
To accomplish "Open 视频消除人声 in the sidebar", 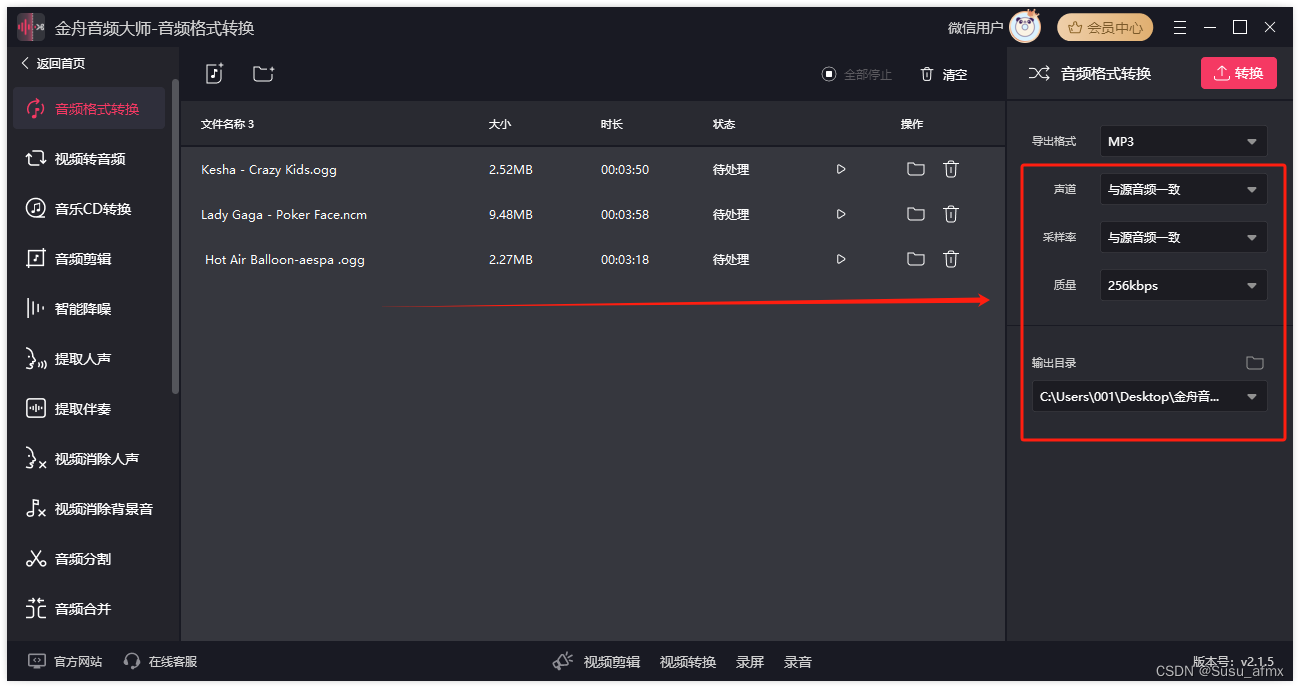I will pos(89,459).
